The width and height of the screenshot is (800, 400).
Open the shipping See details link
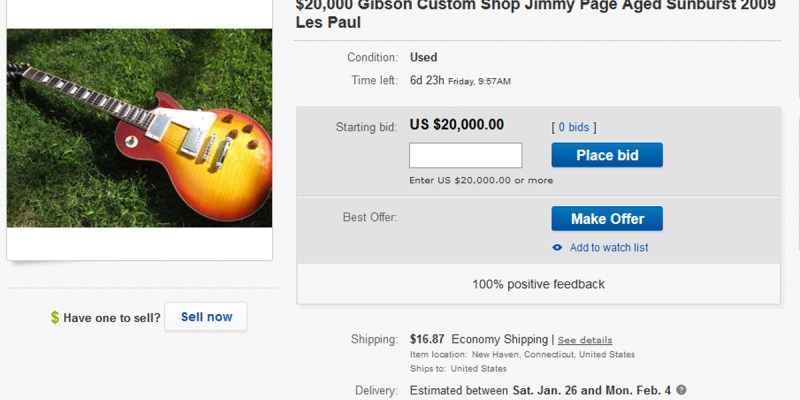tap(585, 340)
